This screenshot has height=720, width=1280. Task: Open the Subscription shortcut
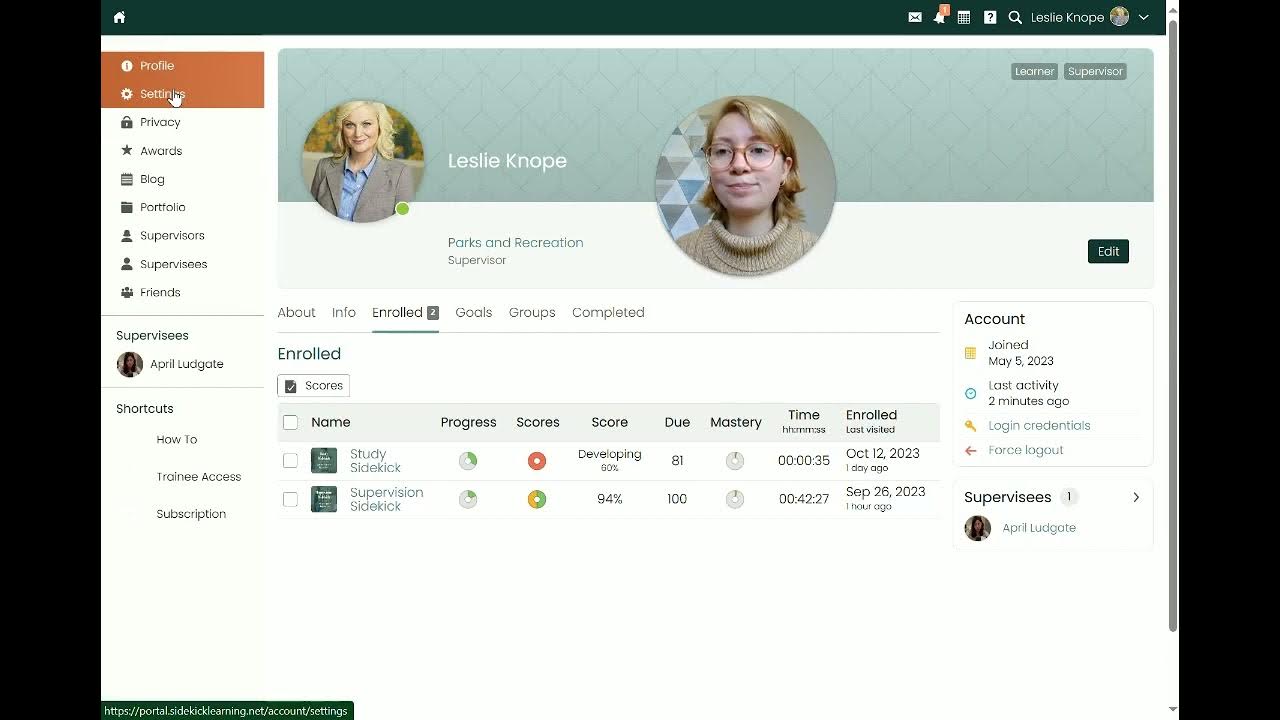pyautogui.click(x=191, y=514)
